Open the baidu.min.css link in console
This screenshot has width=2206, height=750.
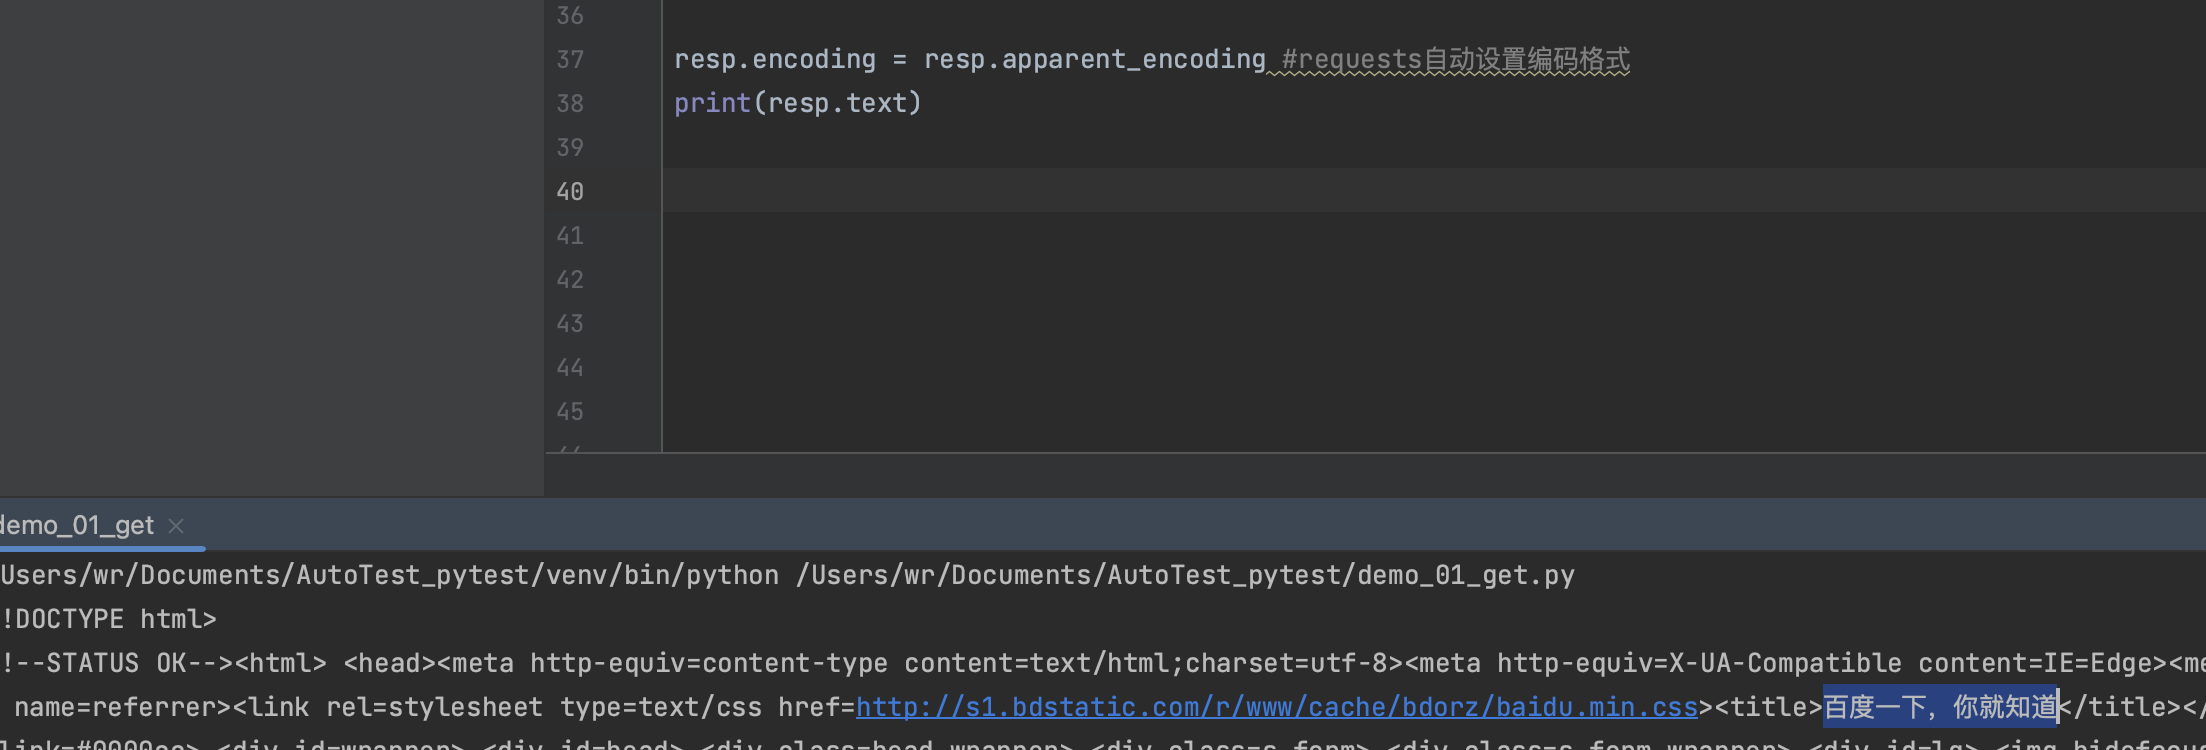click(1276, 708)
